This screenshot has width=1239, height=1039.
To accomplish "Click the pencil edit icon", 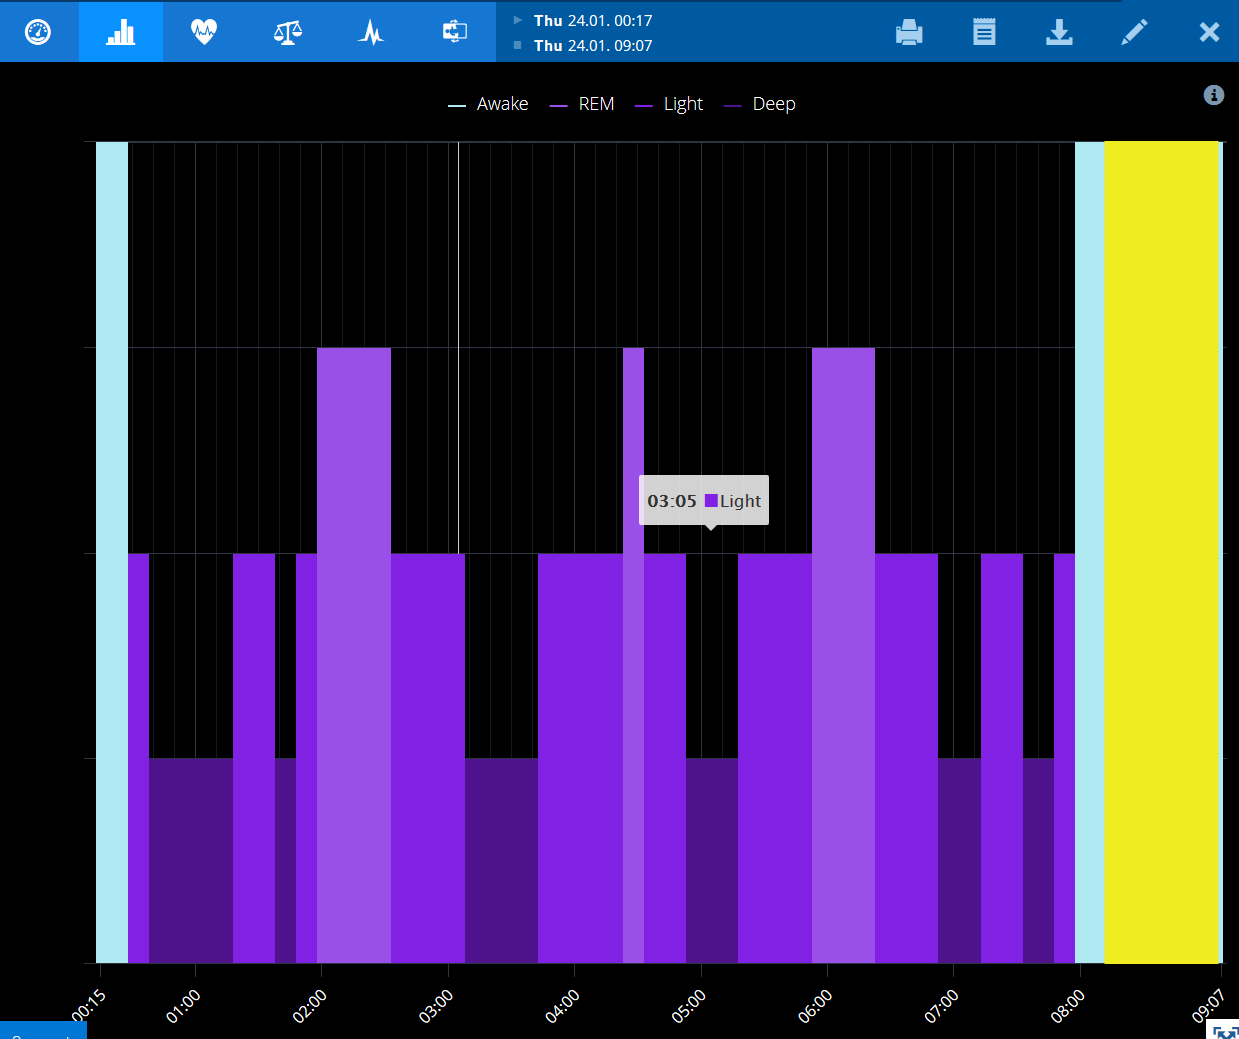I will tap(1134, 32).
